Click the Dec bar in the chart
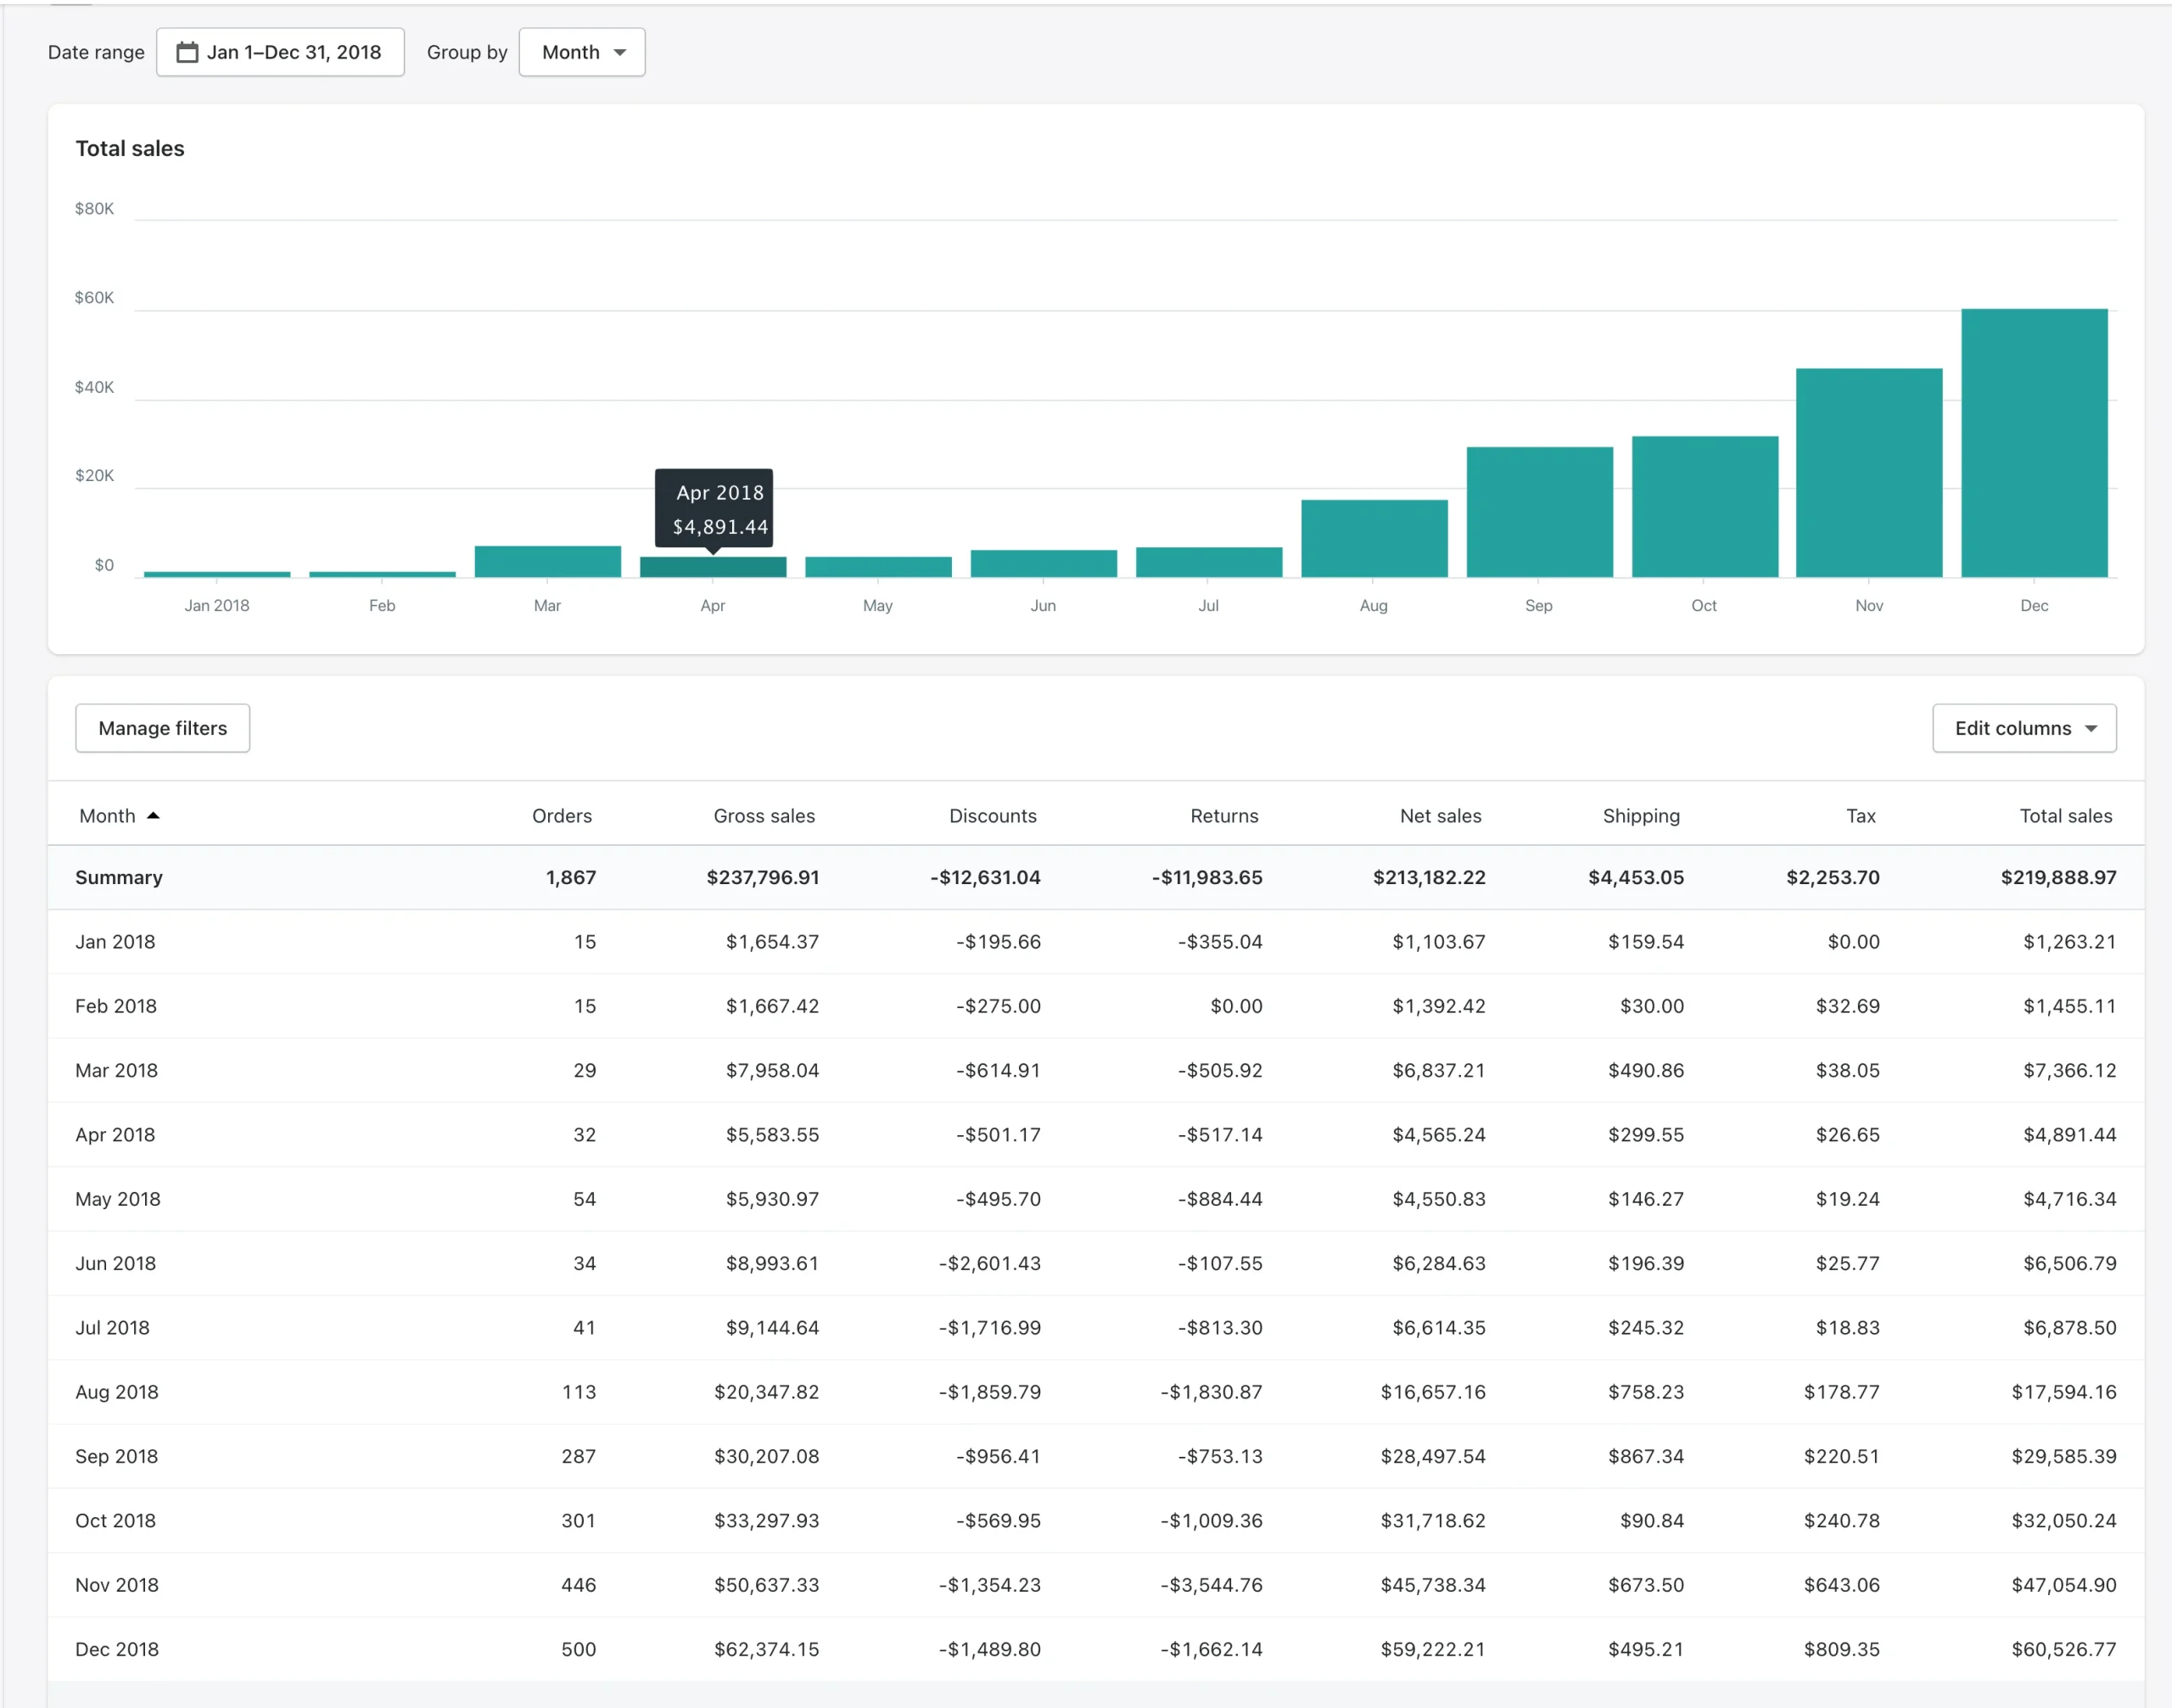Screen dimensions: 2172x1708 (2034, 443)
